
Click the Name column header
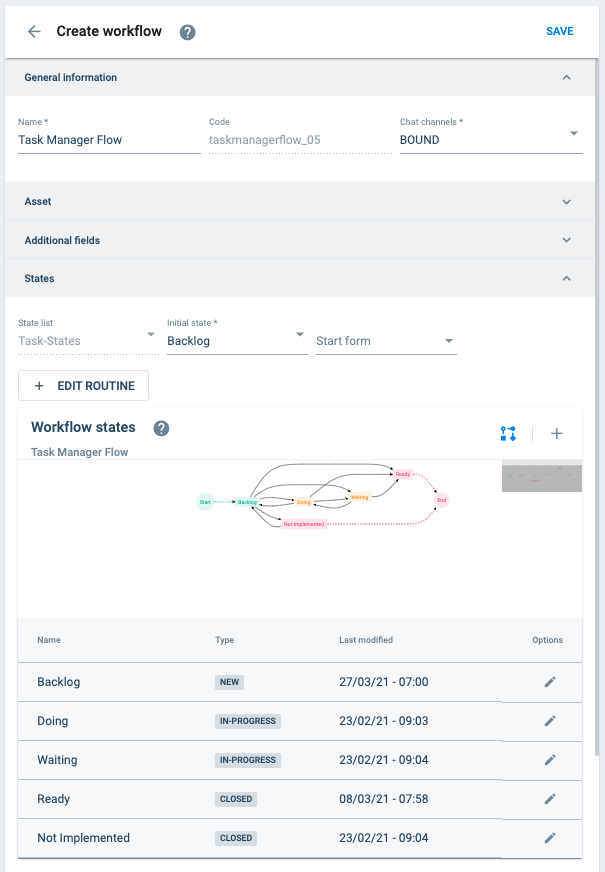pyautogui.click(x=49, y=640)
